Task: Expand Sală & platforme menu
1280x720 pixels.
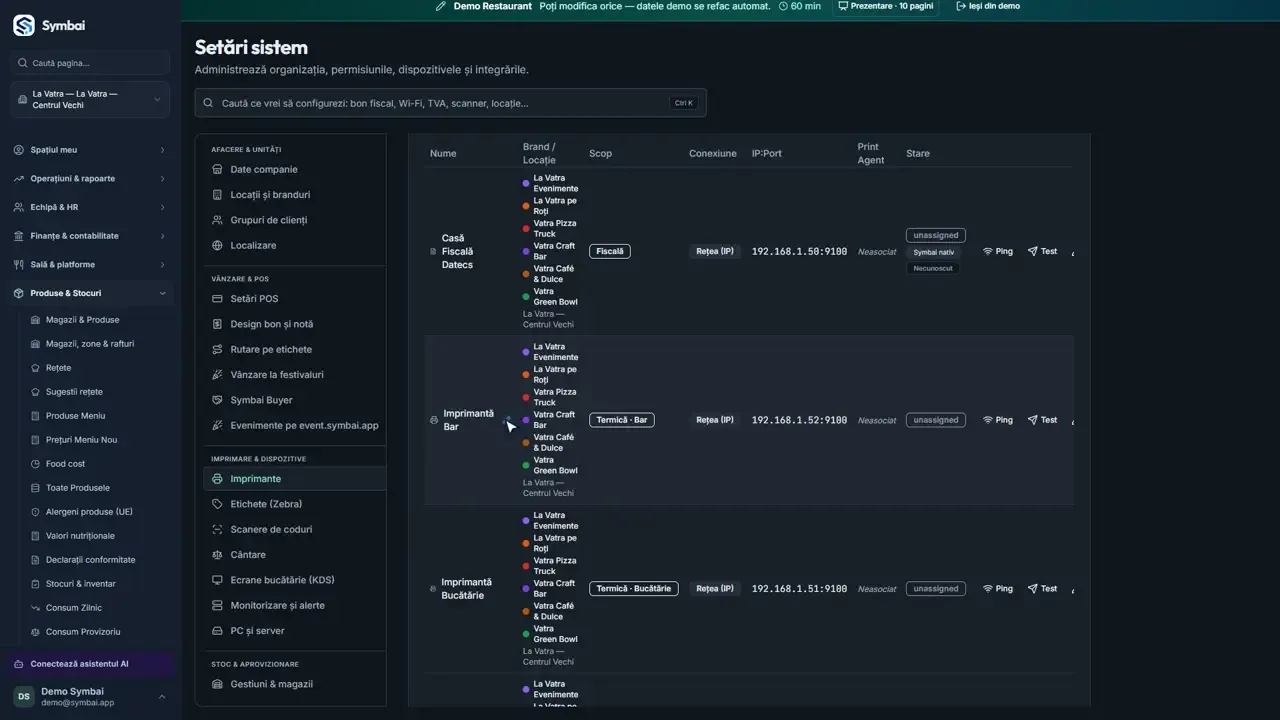Action: coord(90,265)
